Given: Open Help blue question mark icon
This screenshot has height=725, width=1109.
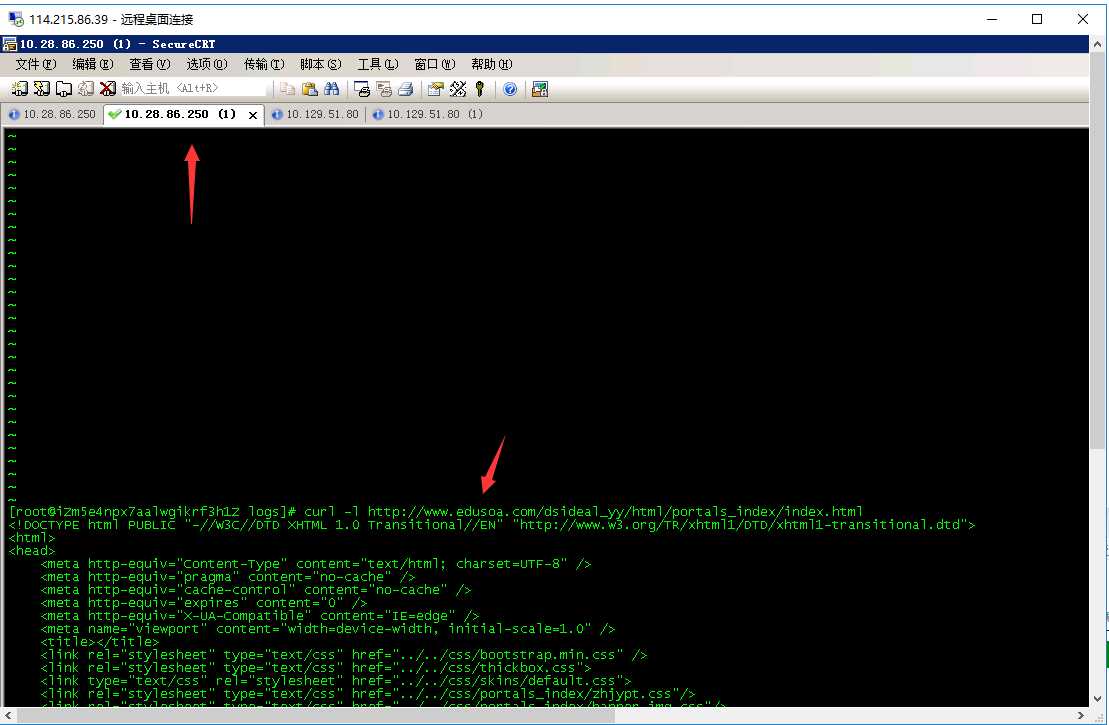Looking at the screenshot, I should click(510, 88).
